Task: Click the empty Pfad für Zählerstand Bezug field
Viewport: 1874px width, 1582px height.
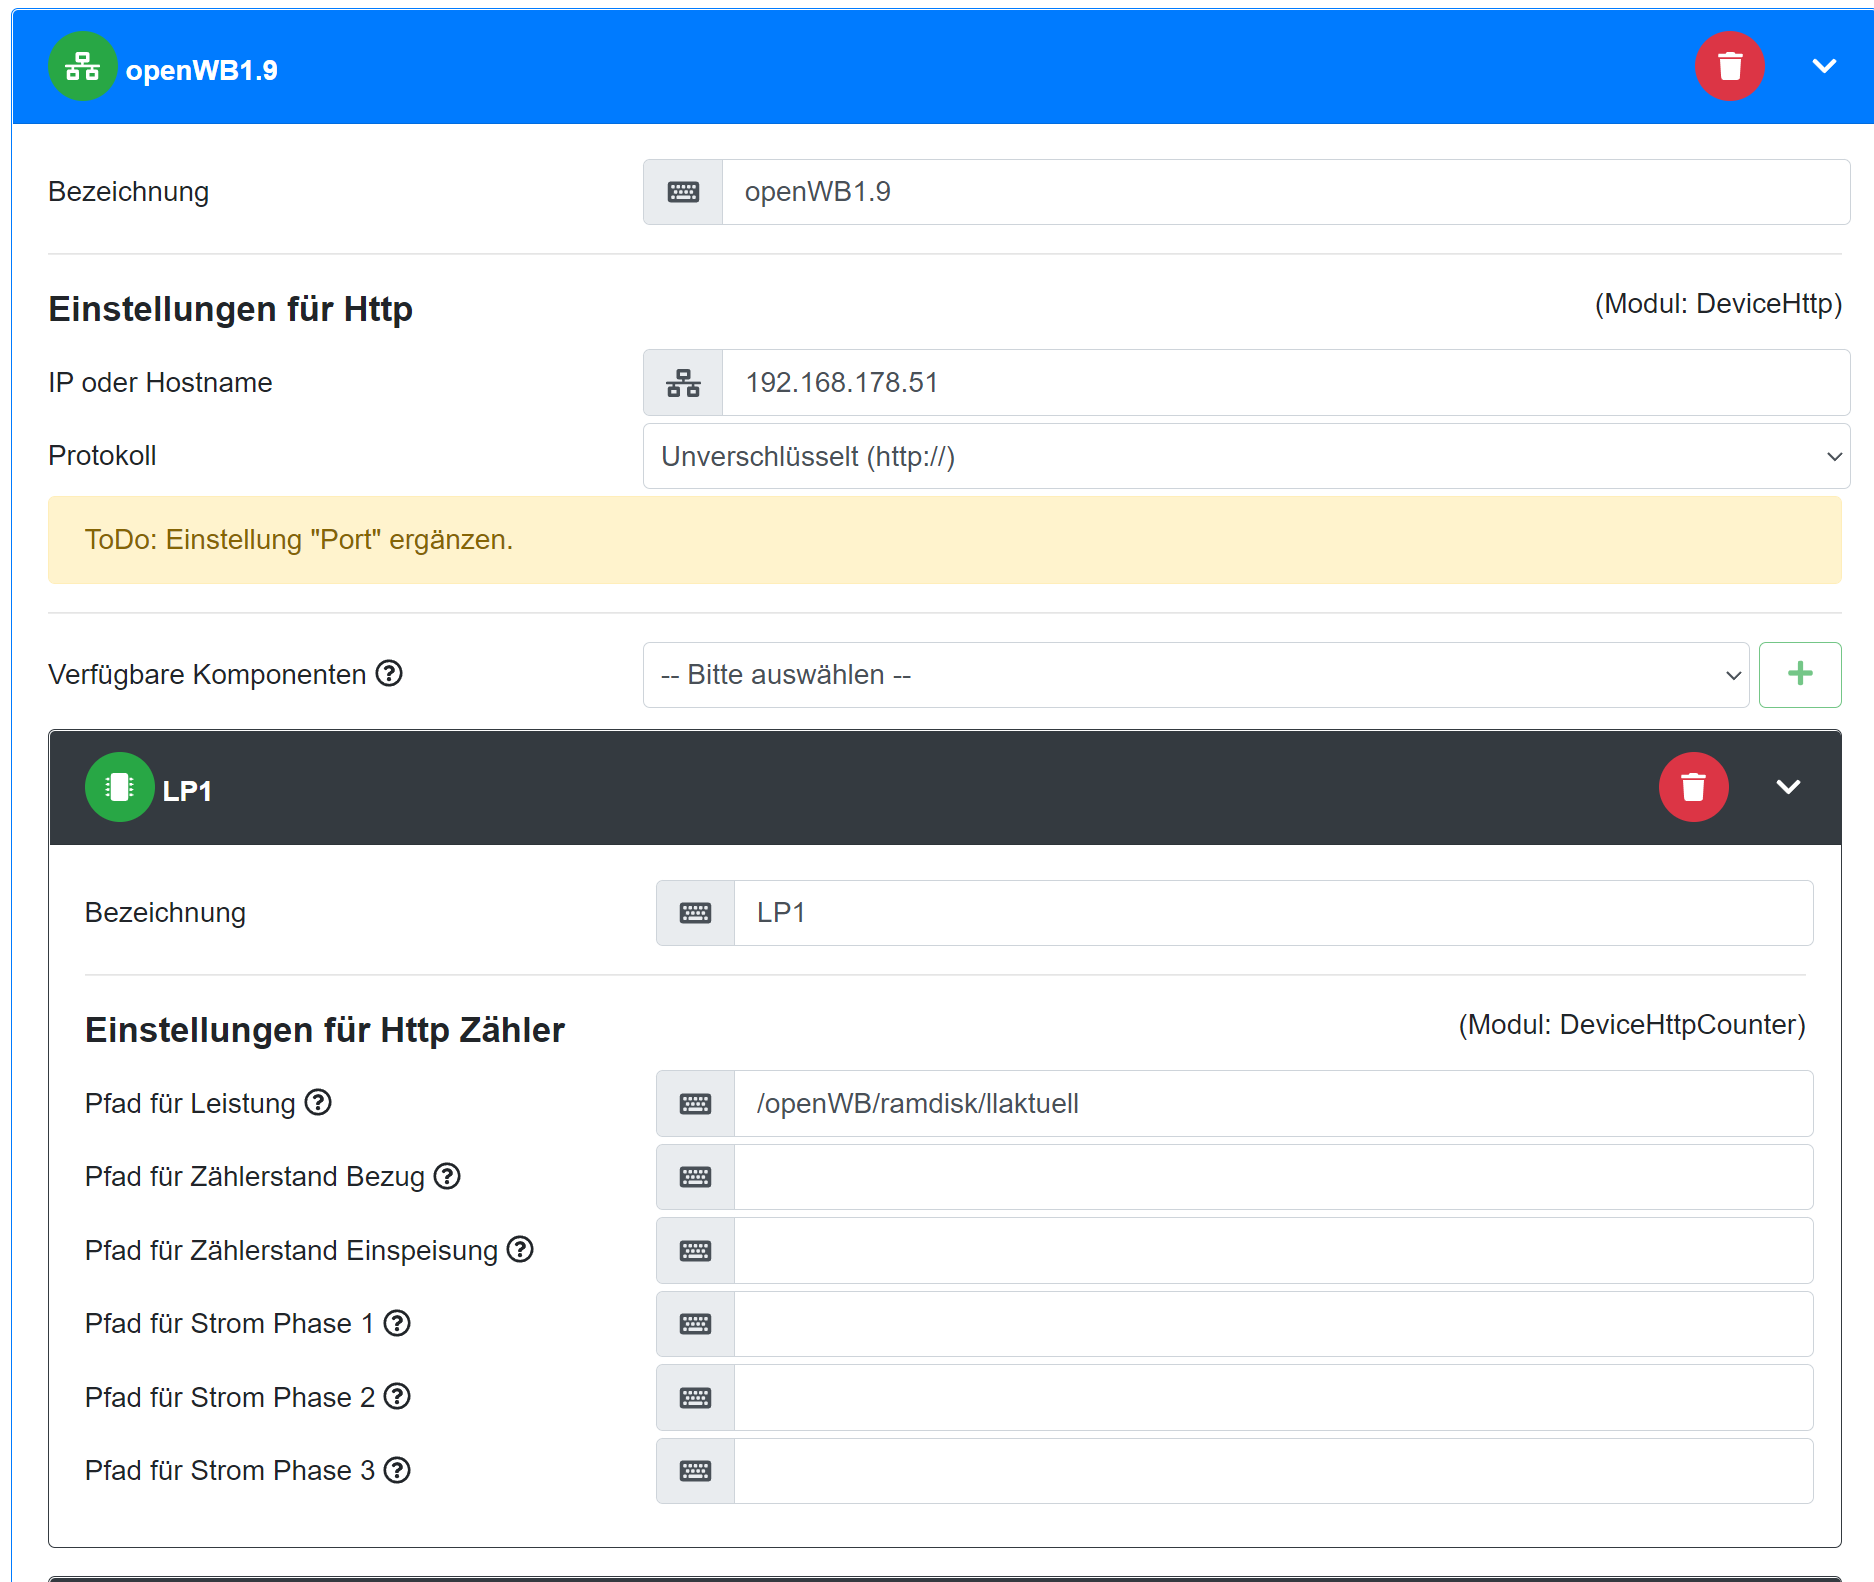Action: pos(1274,1177)
